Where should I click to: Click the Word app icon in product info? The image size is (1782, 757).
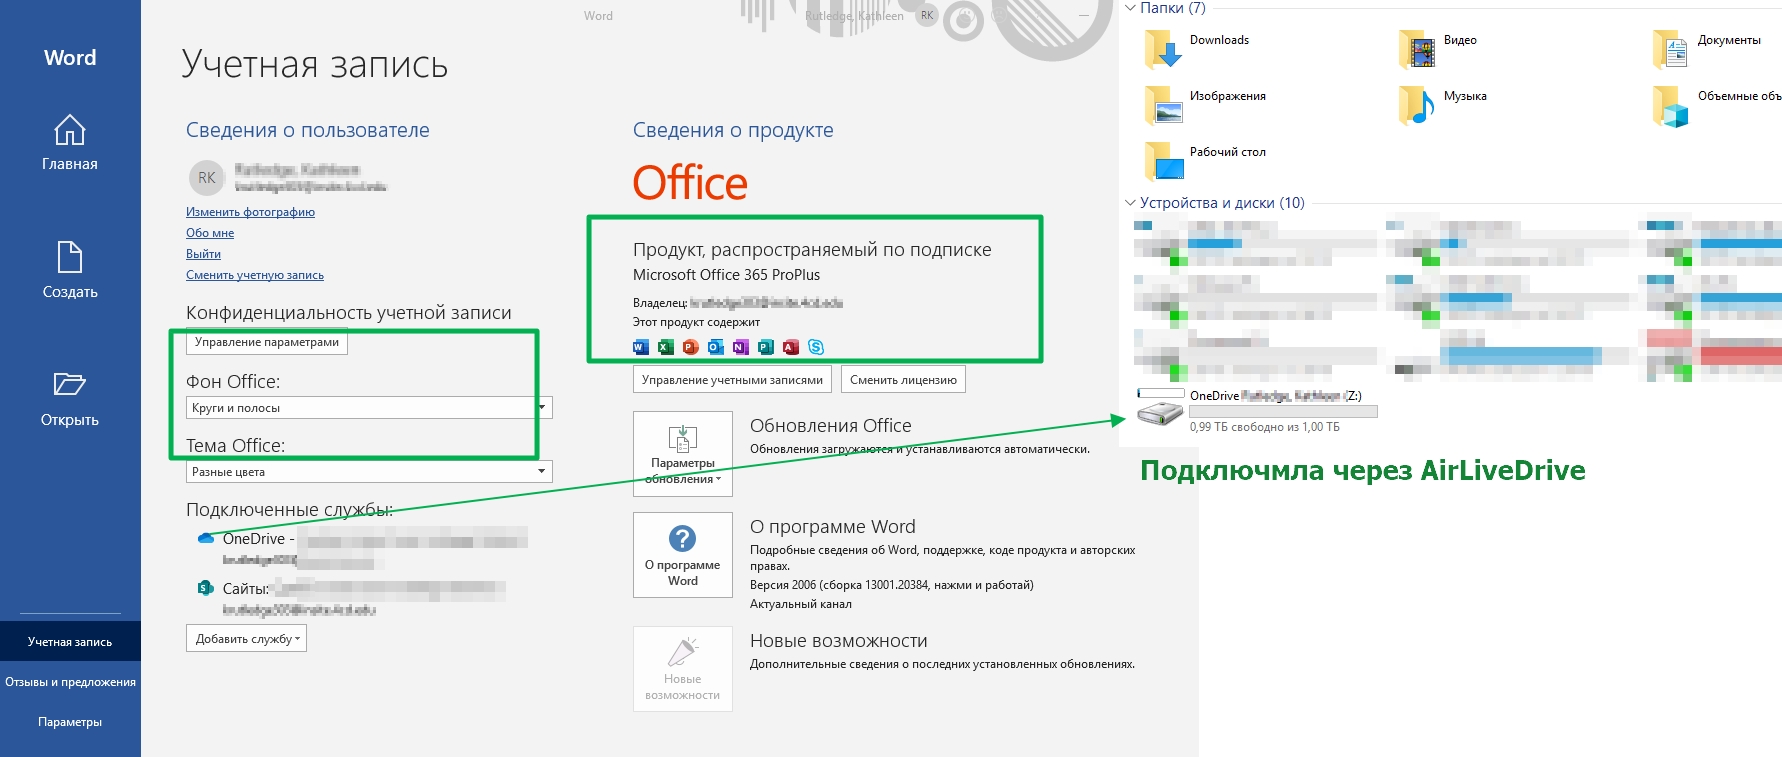pyautogui.click(x=641, y=347)
